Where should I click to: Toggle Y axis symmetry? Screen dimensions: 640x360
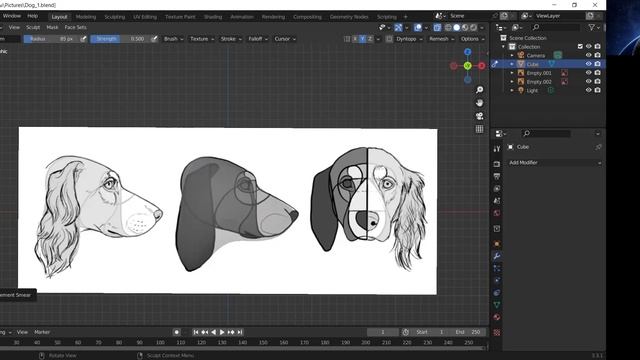(x=362, y=39)
